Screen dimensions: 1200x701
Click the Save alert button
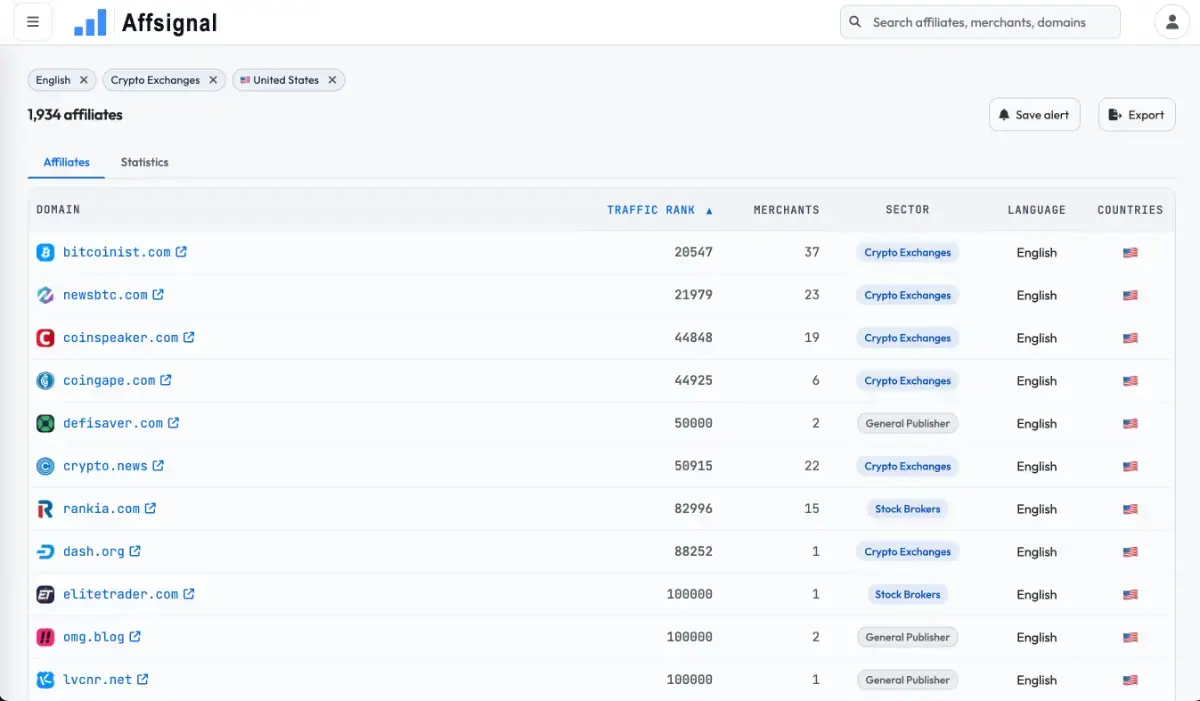point(1034,115)
